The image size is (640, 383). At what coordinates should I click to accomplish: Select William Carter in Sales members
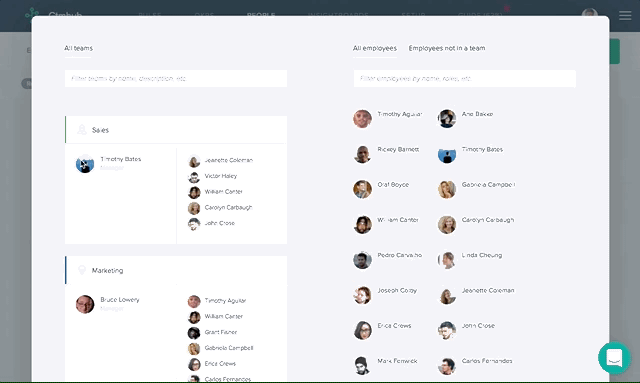coord(215,192)
